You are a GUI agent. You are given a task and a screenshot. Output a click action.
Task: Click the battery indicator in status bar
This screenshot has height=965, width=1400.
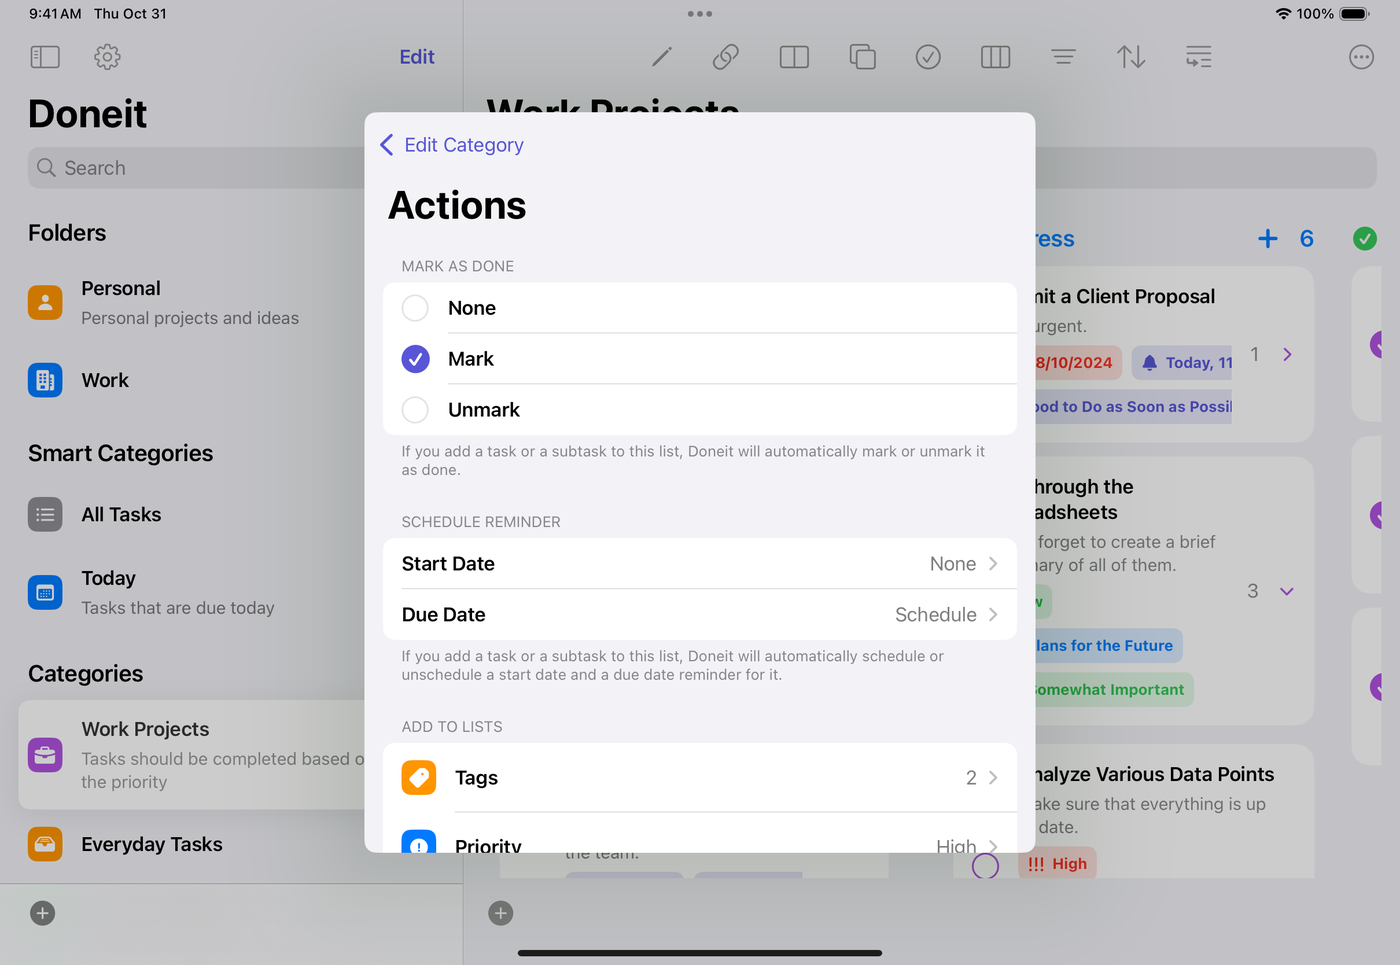coord(1355,14)
